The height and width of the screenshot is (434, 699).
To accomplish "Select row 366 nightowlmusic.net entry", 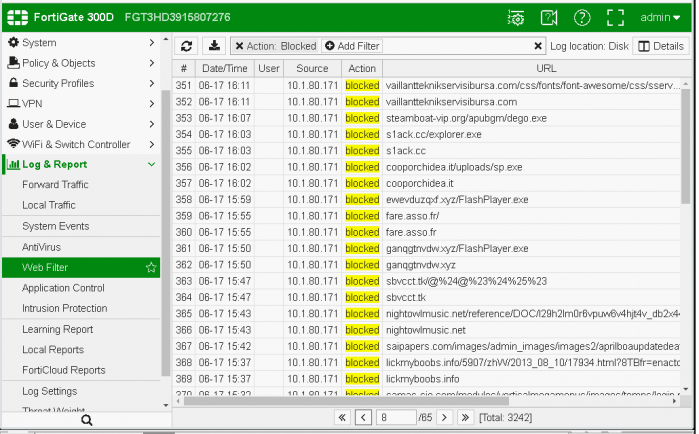I will coord(426,330).
